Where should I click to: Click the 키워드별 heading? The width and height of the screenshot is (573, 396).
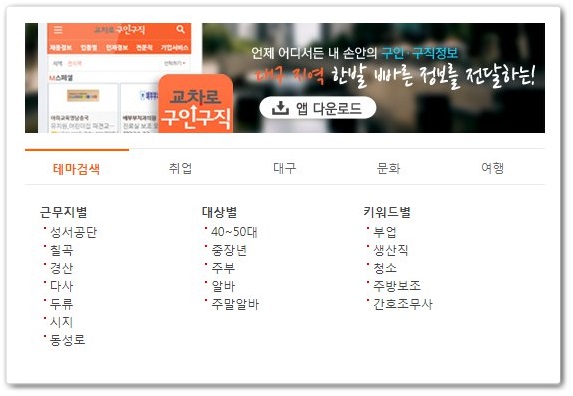(x=387, y=212)
